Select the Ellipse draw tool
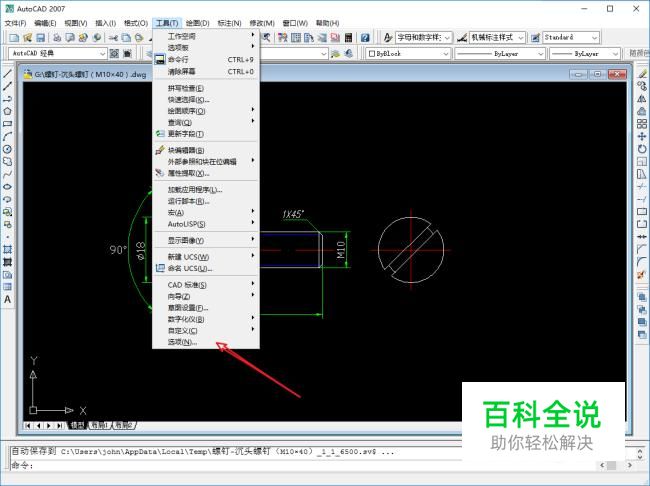The width and height of the screenshot is (650, 486). (x=7, y=187)
